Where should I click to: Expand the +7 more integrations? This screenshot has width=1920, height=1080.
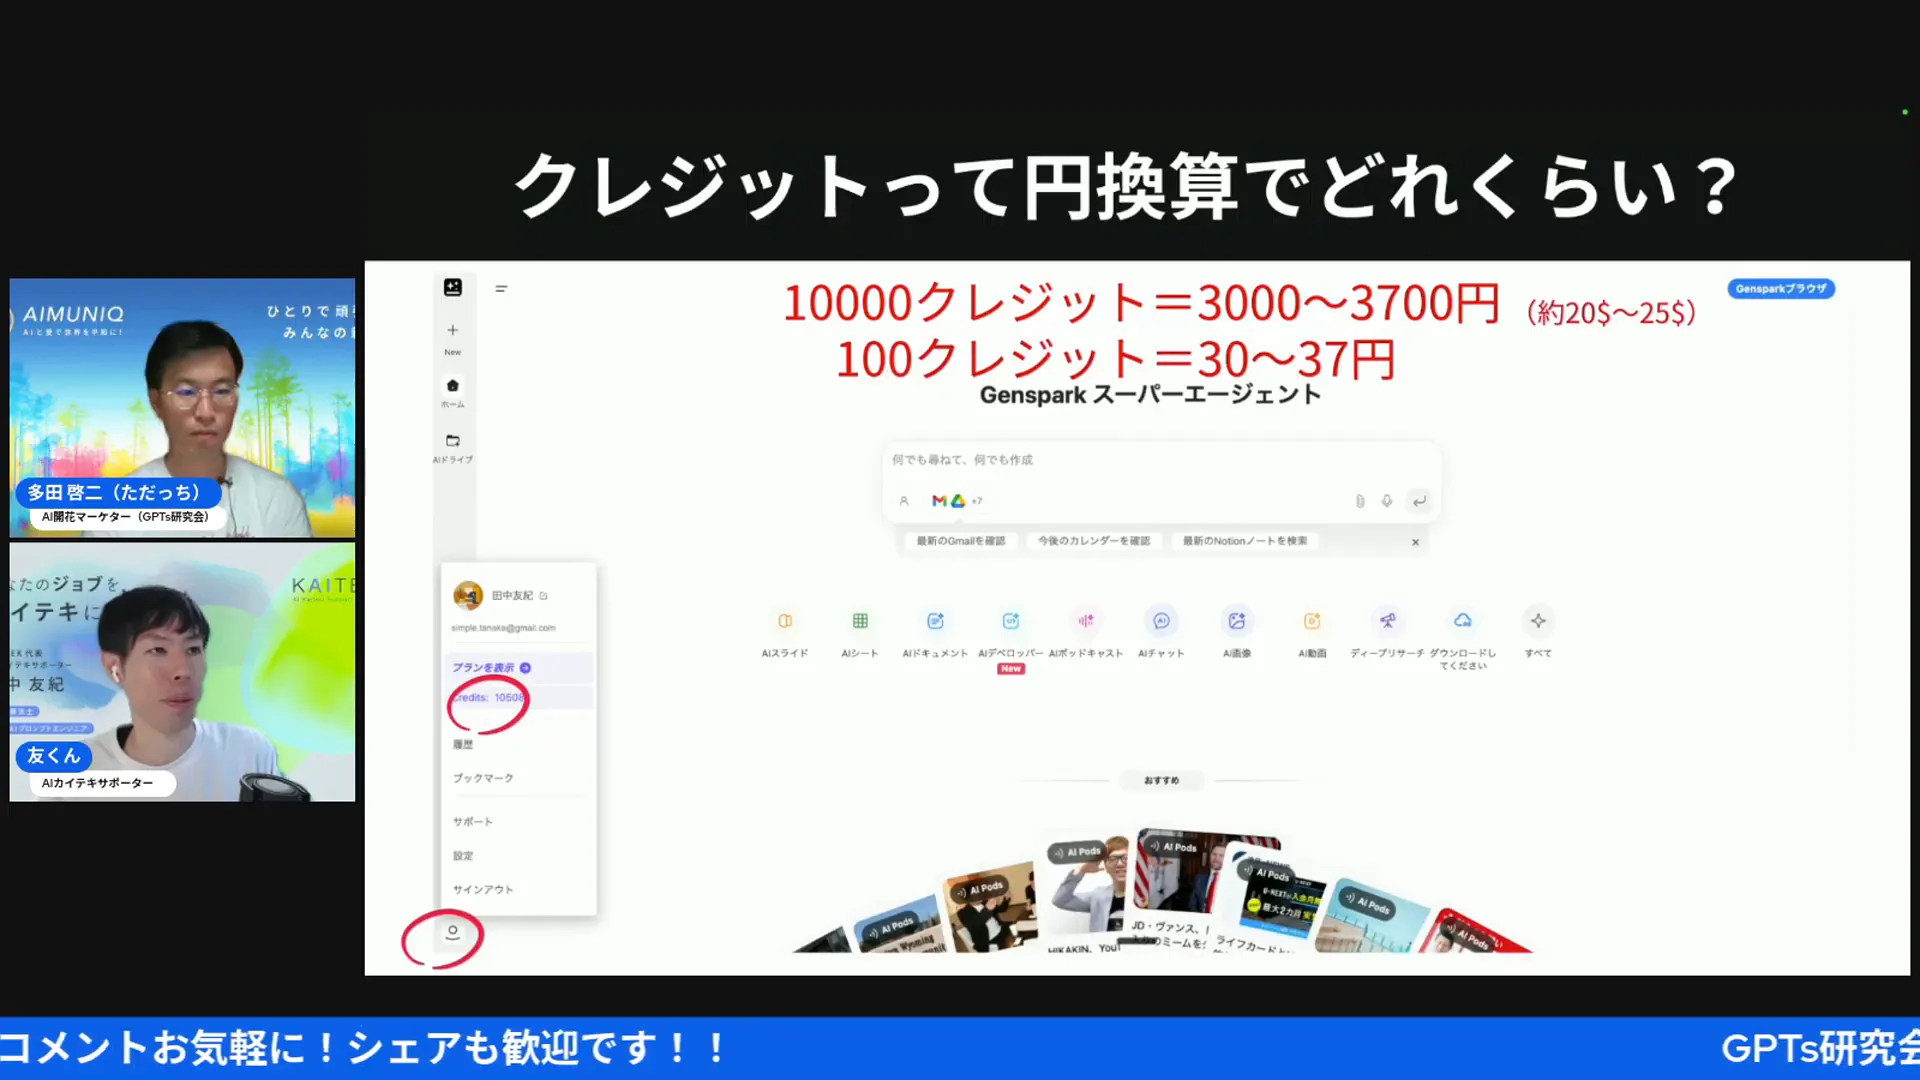click(977, 501)
